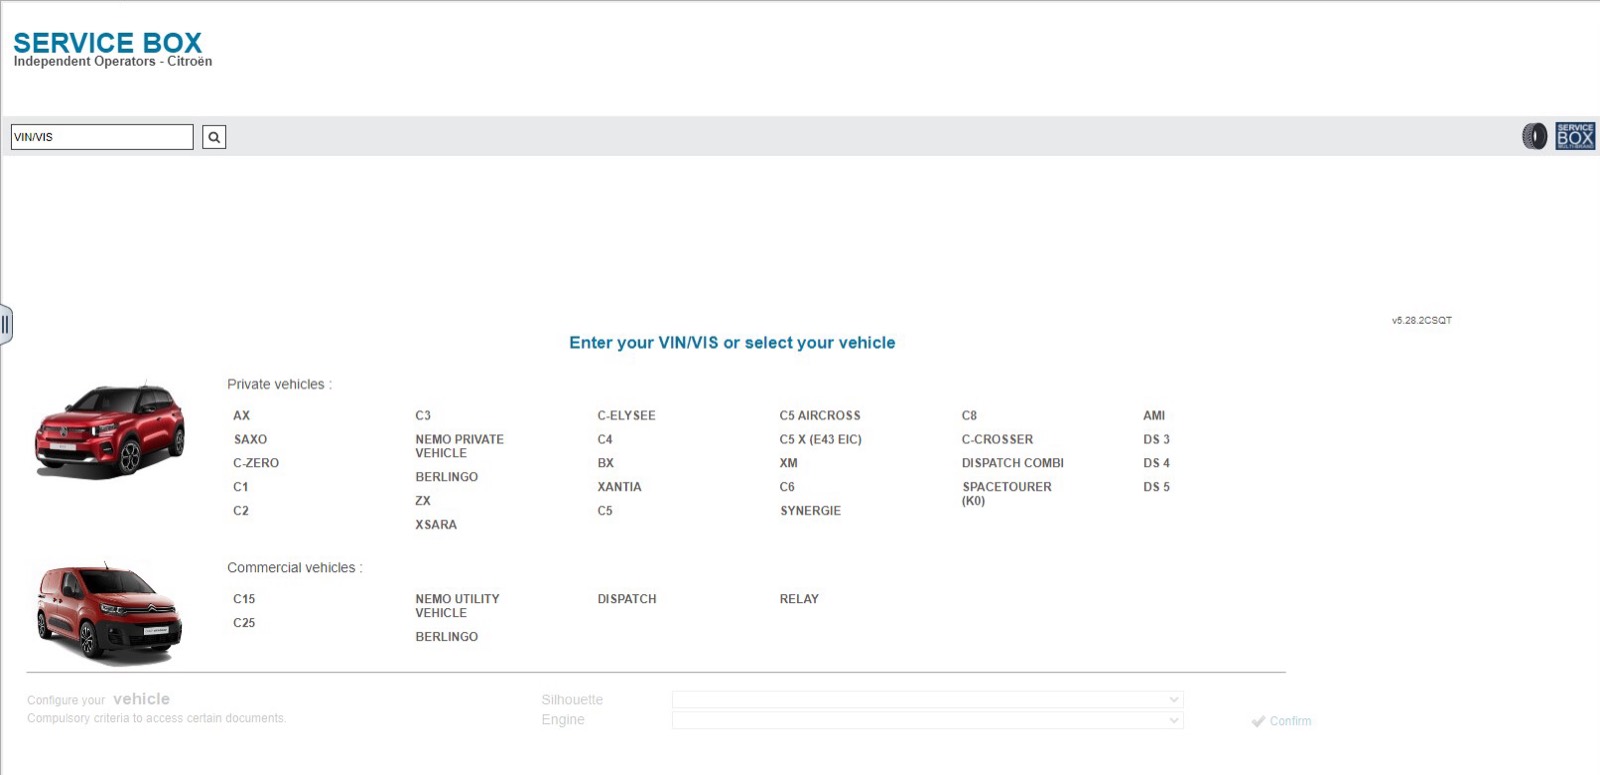Select the C2 model
Screen dimensions: 1600x775
(241, 511)
